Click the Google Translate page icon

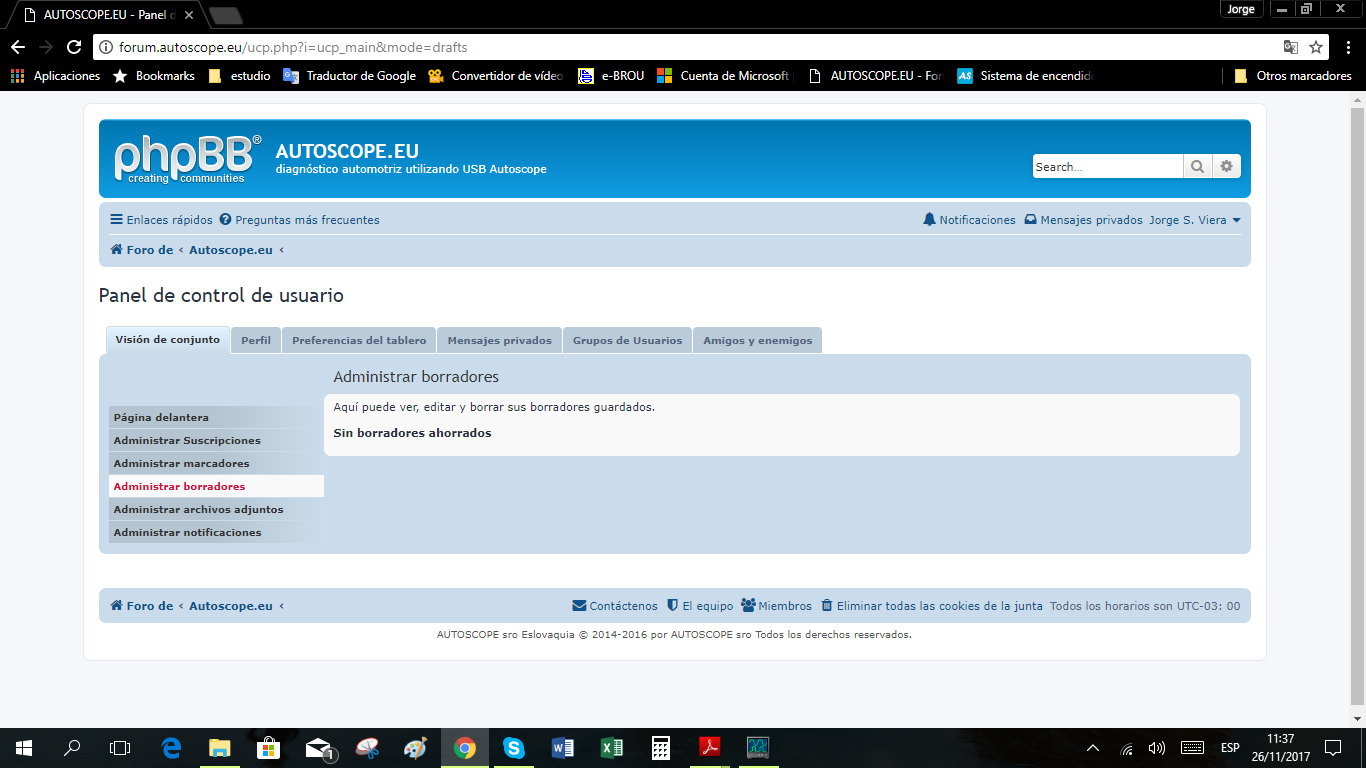click(1291, 47)
